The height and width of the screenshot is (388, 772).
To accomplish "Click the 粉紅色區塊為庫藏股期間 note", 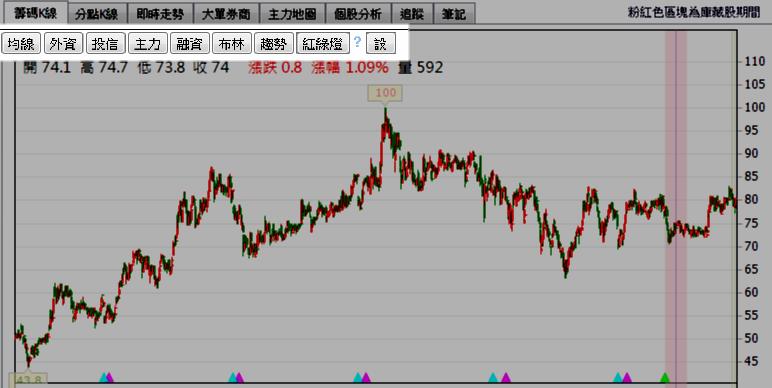I will coord(694,12).
